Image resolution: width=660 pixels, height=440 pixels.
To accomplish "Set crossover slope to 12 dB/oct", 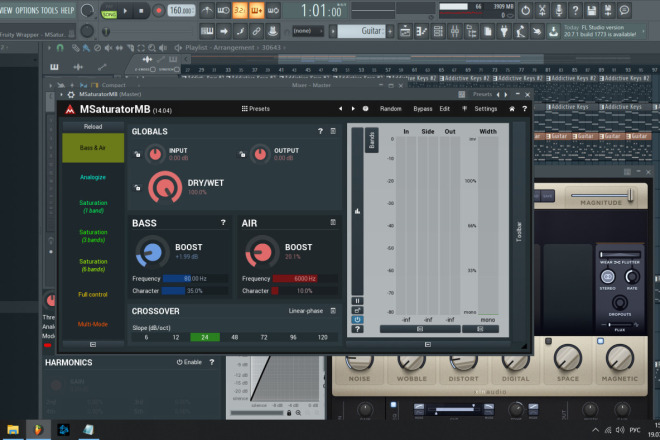I will (x=176, y=337).
